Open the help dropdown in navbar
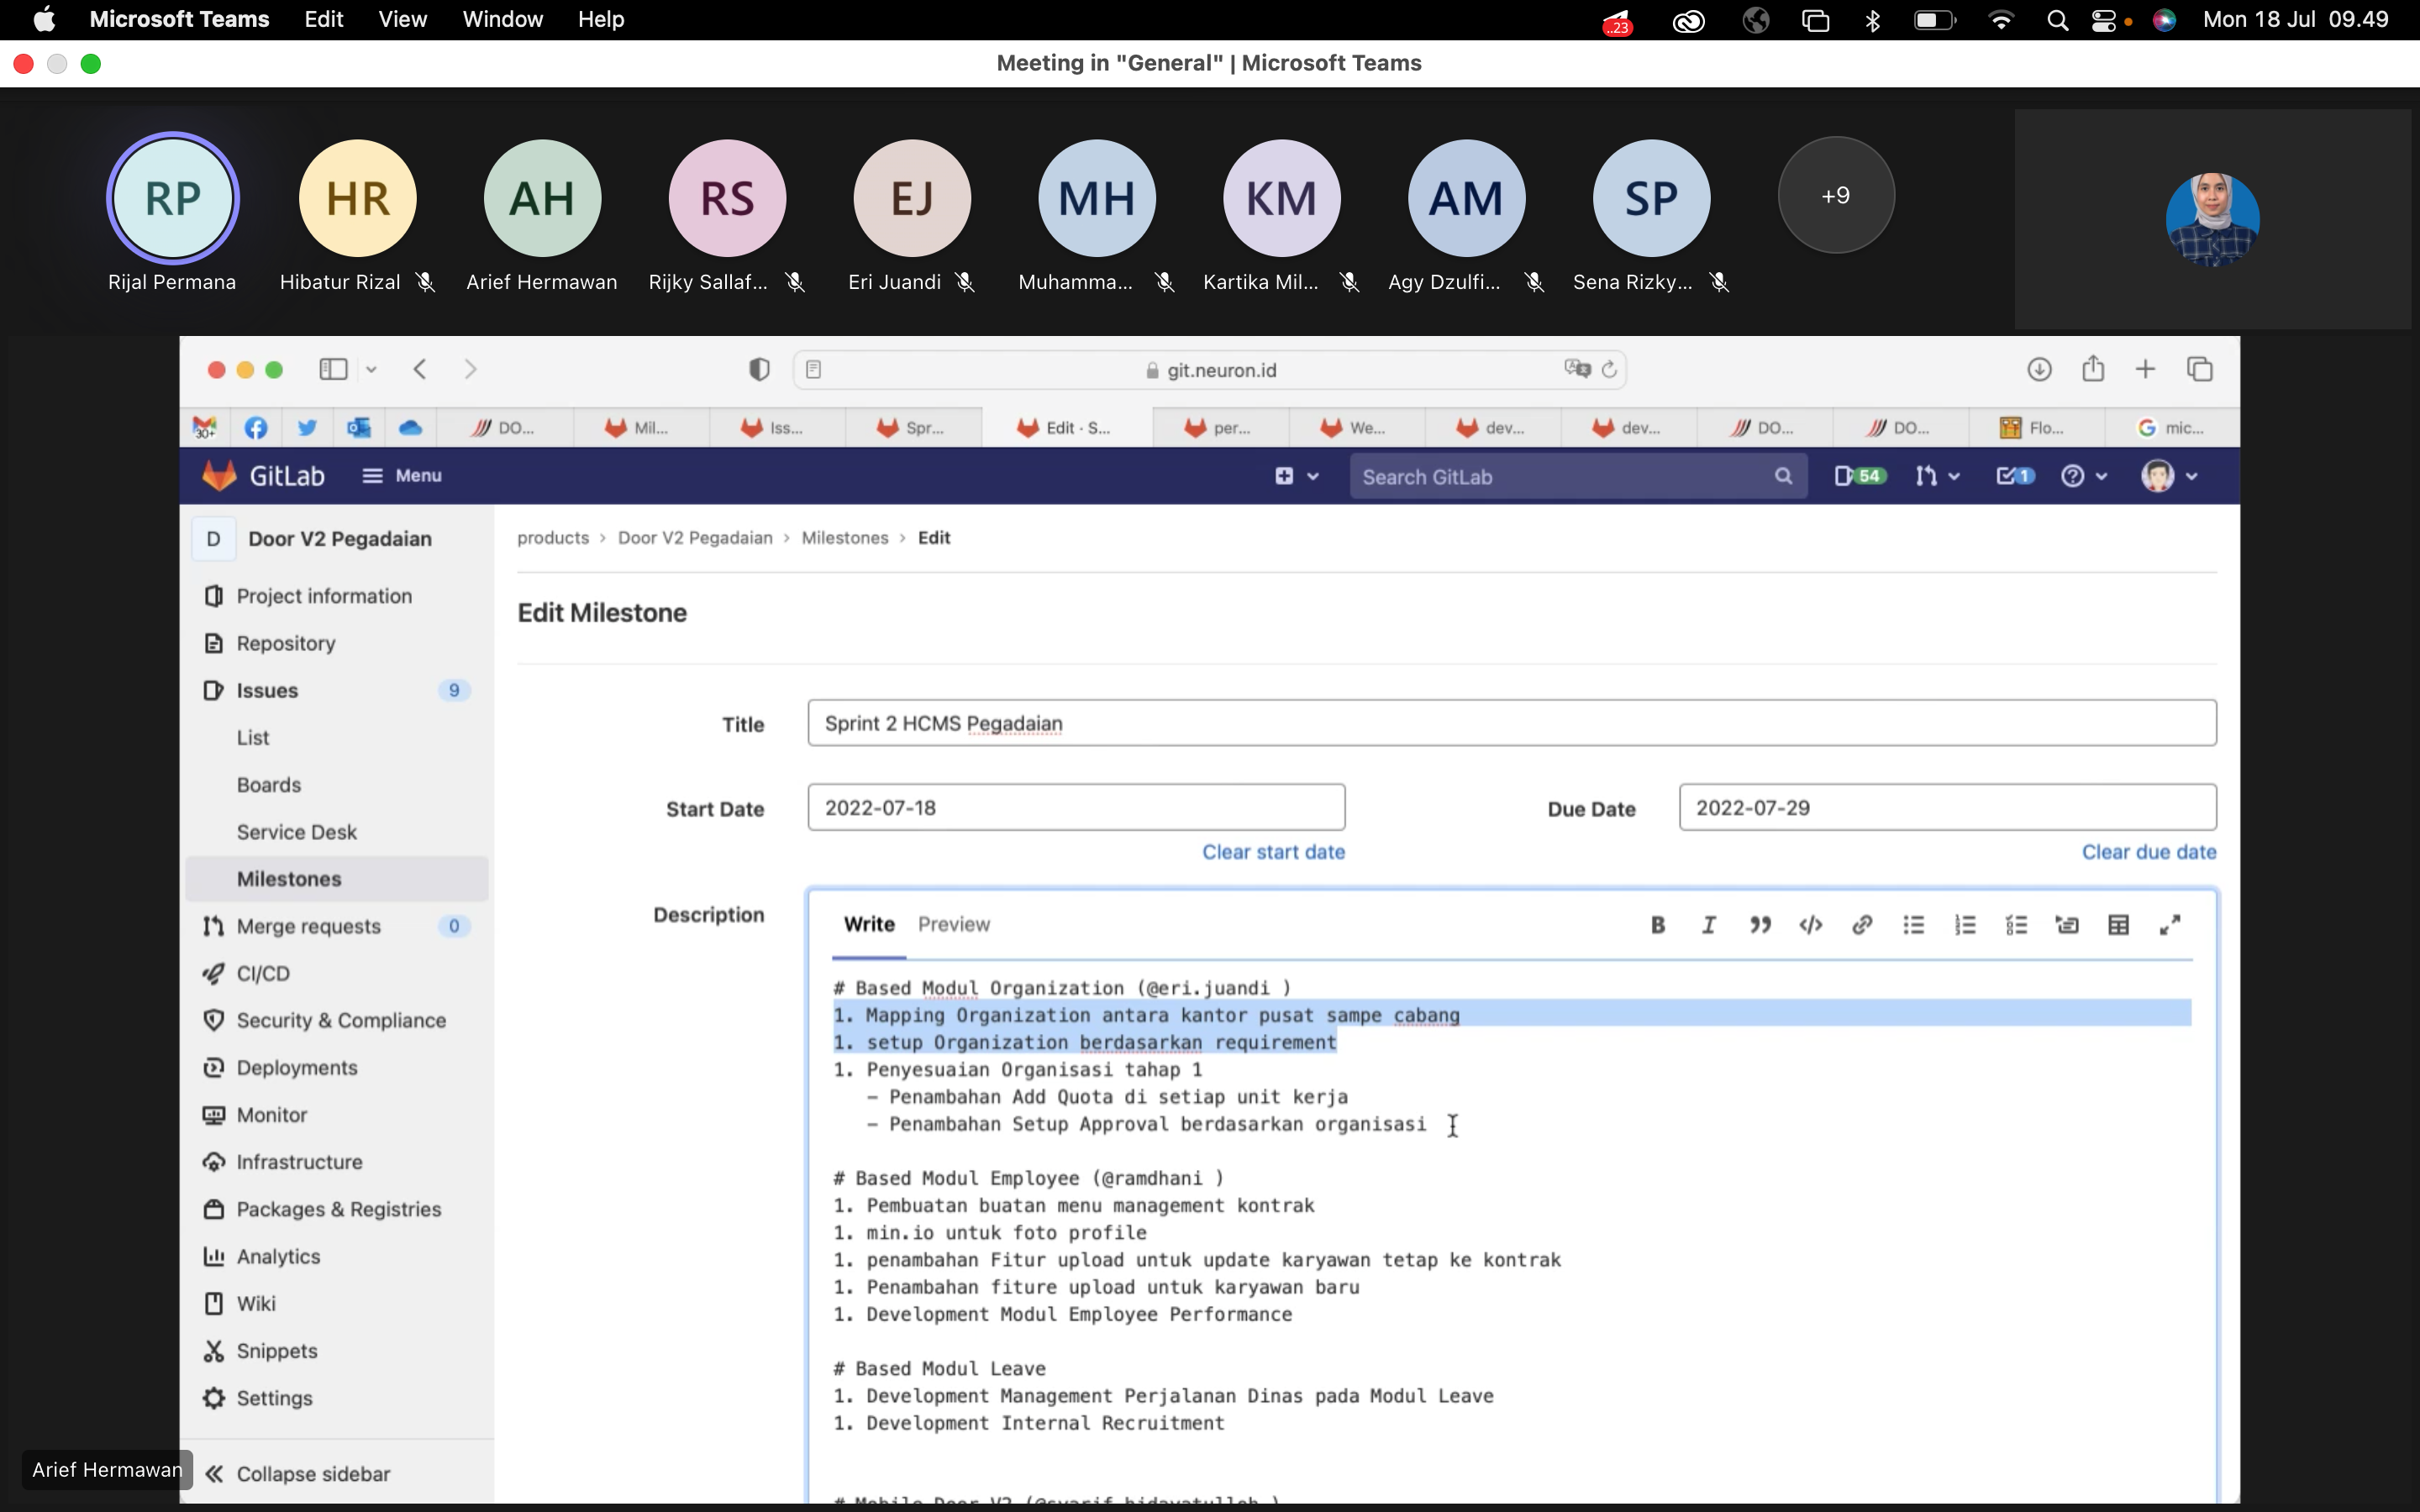The height and width of the screenshot is (1512, 2420). click(x=2084, y=476)
